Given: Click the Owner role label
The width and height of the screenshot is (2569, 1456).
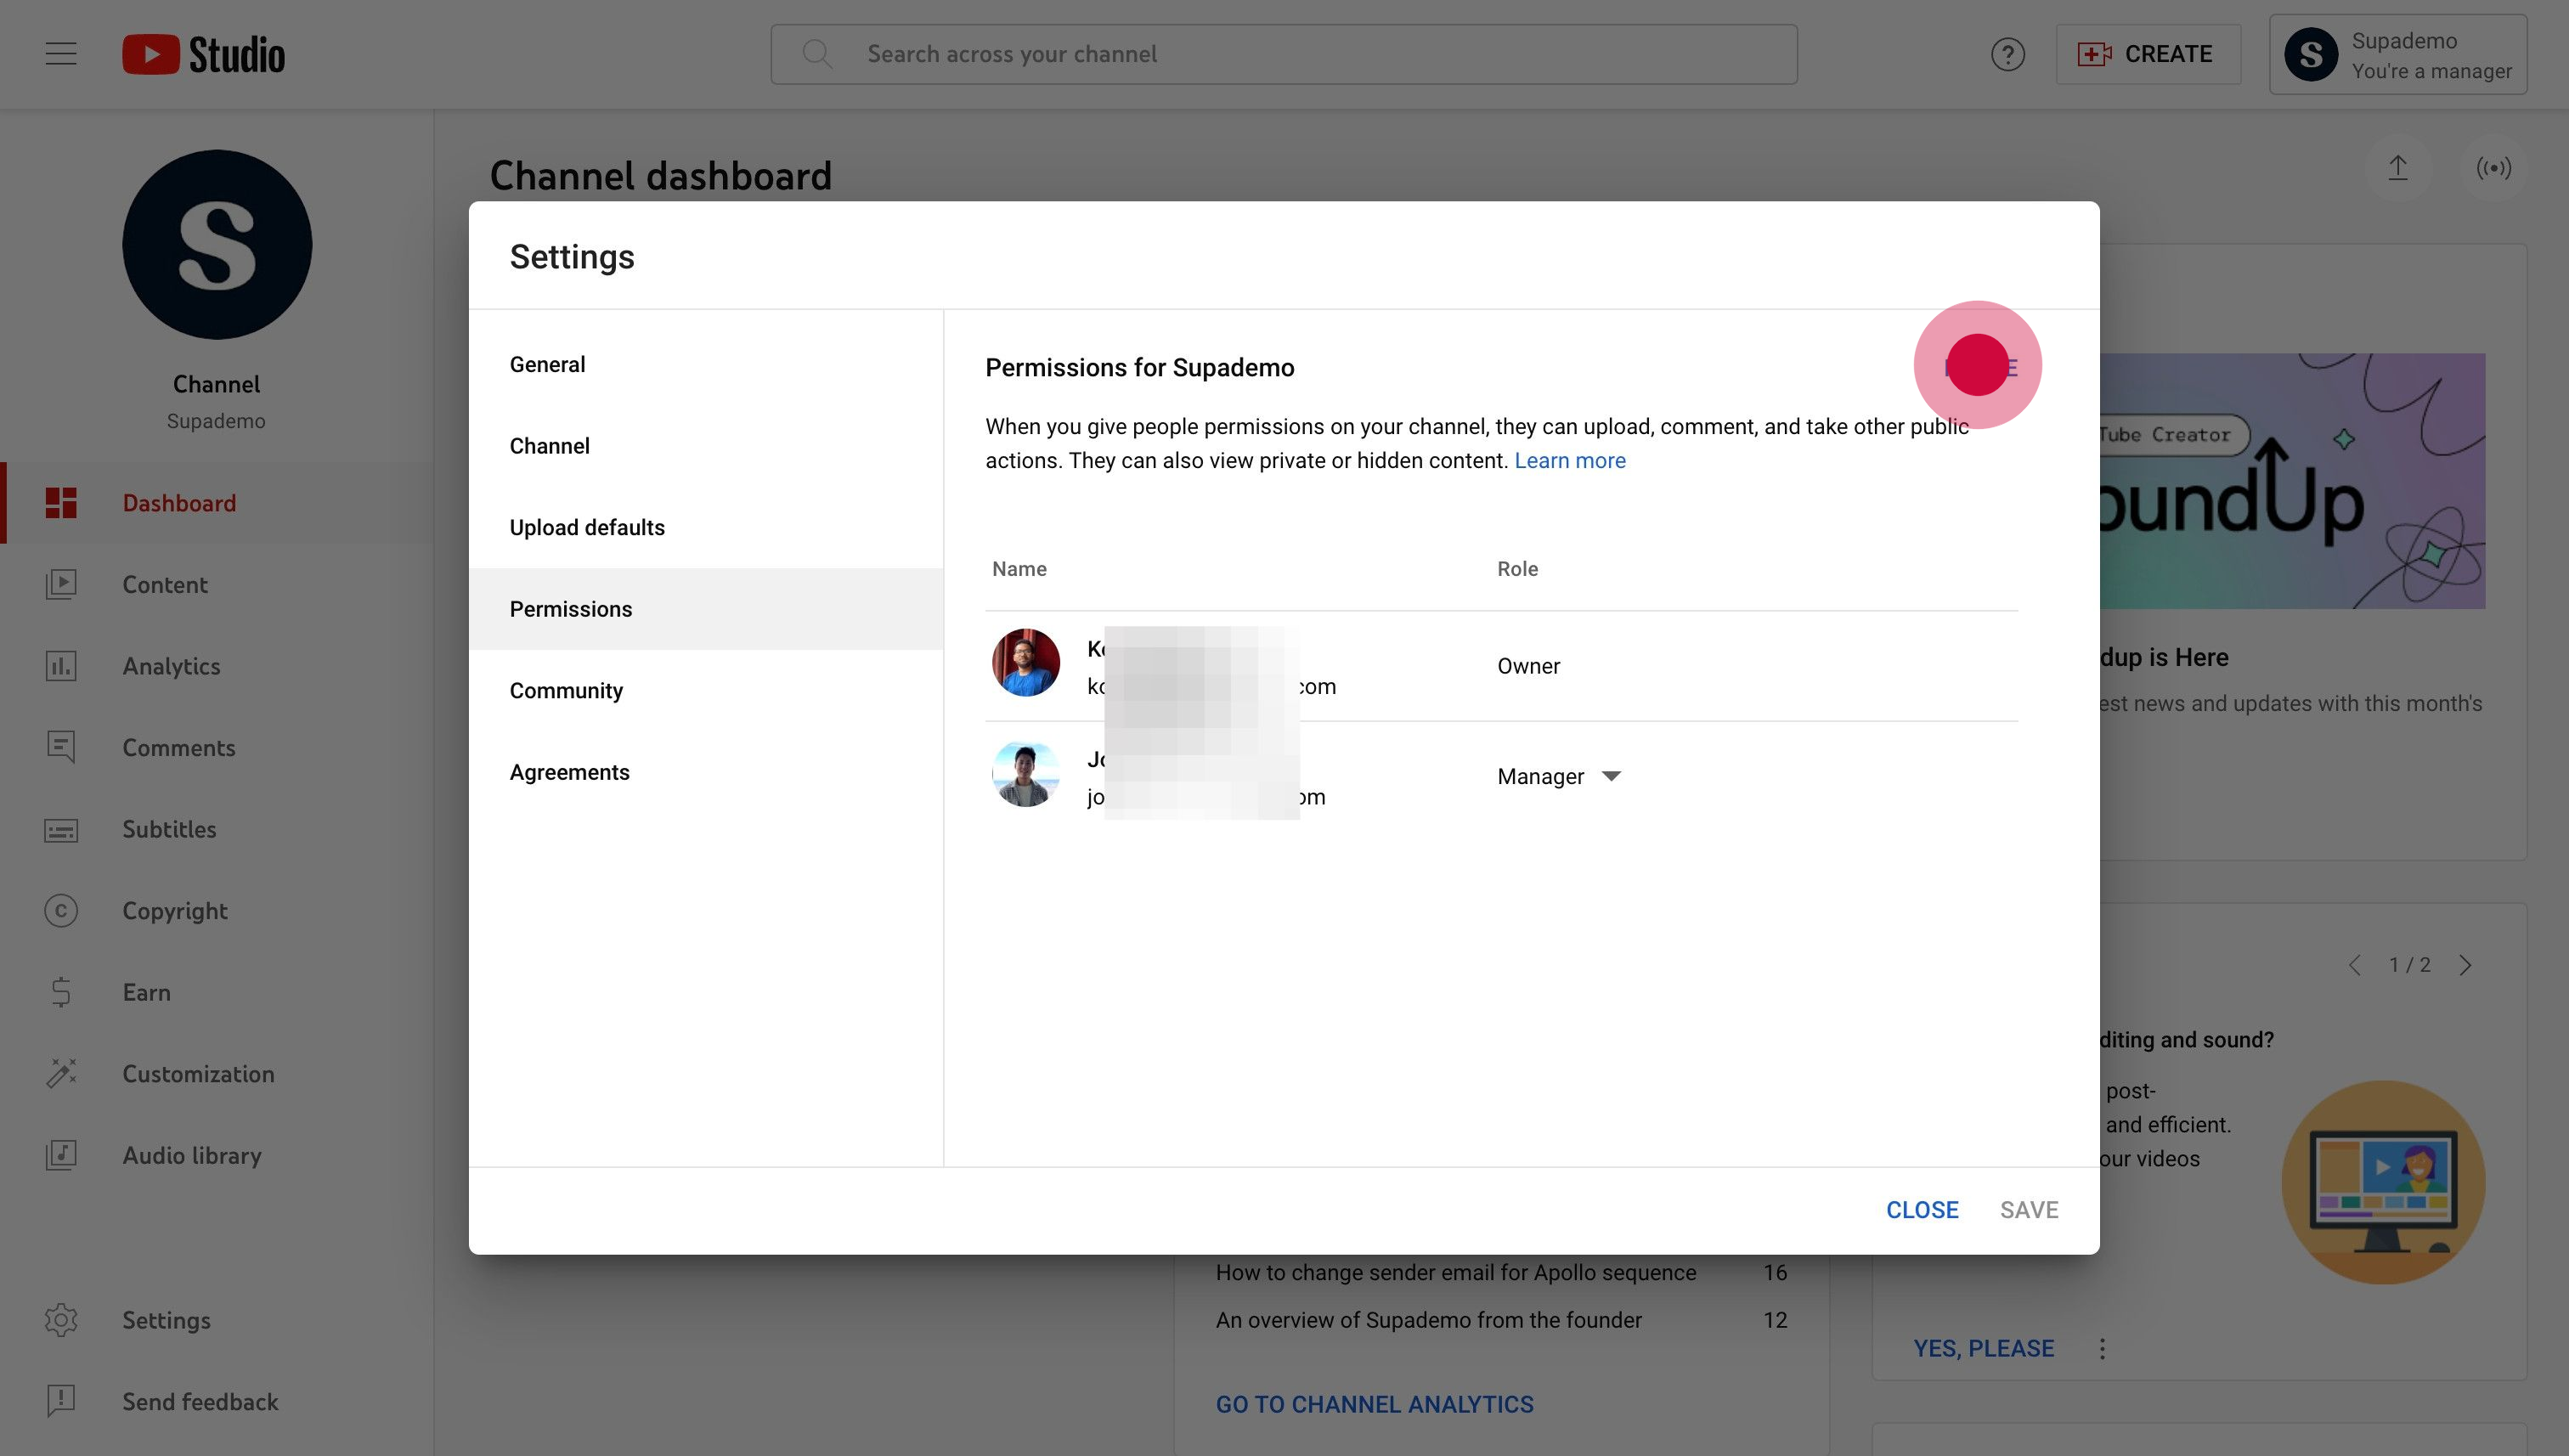Looking at the screenshot, I should click(x=1528, y=666).
